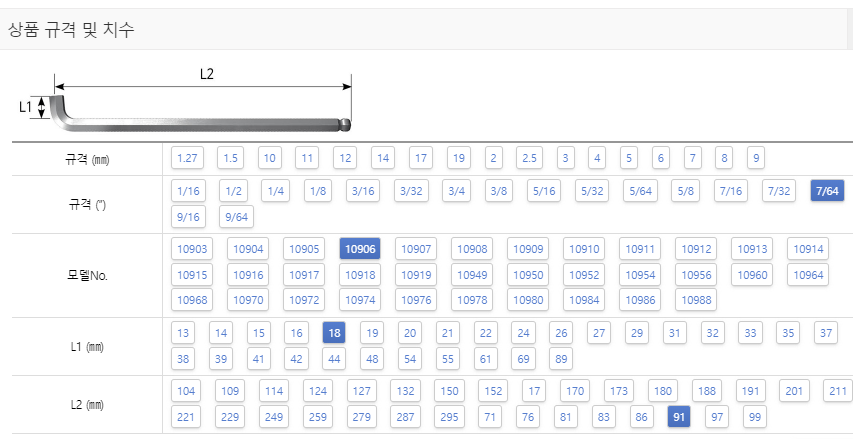
Task: Select L2 length 211
Action: (838, 391)
